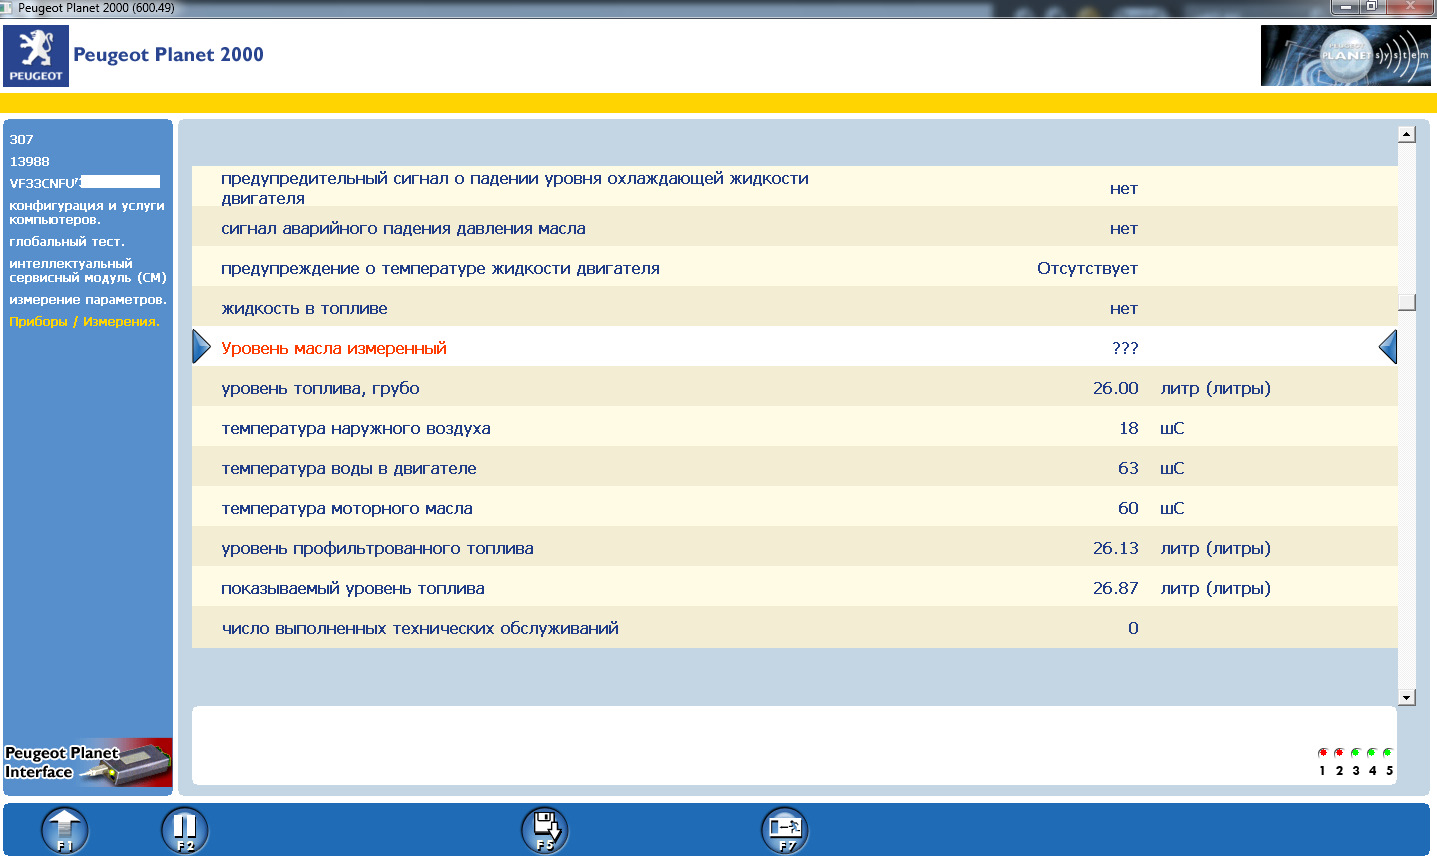This screenshot has height=856, width=1437.
Task: Click the green status indicator 5
Action: [1388, 753]
